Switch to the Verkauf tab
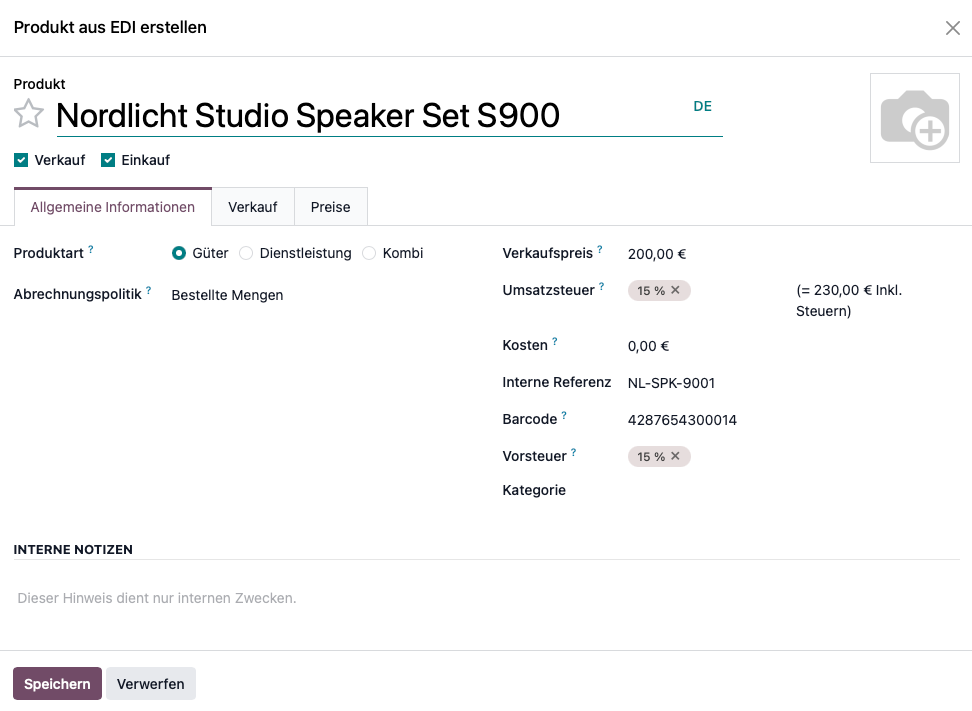This screenshot has height=711, width=972. 253,206
